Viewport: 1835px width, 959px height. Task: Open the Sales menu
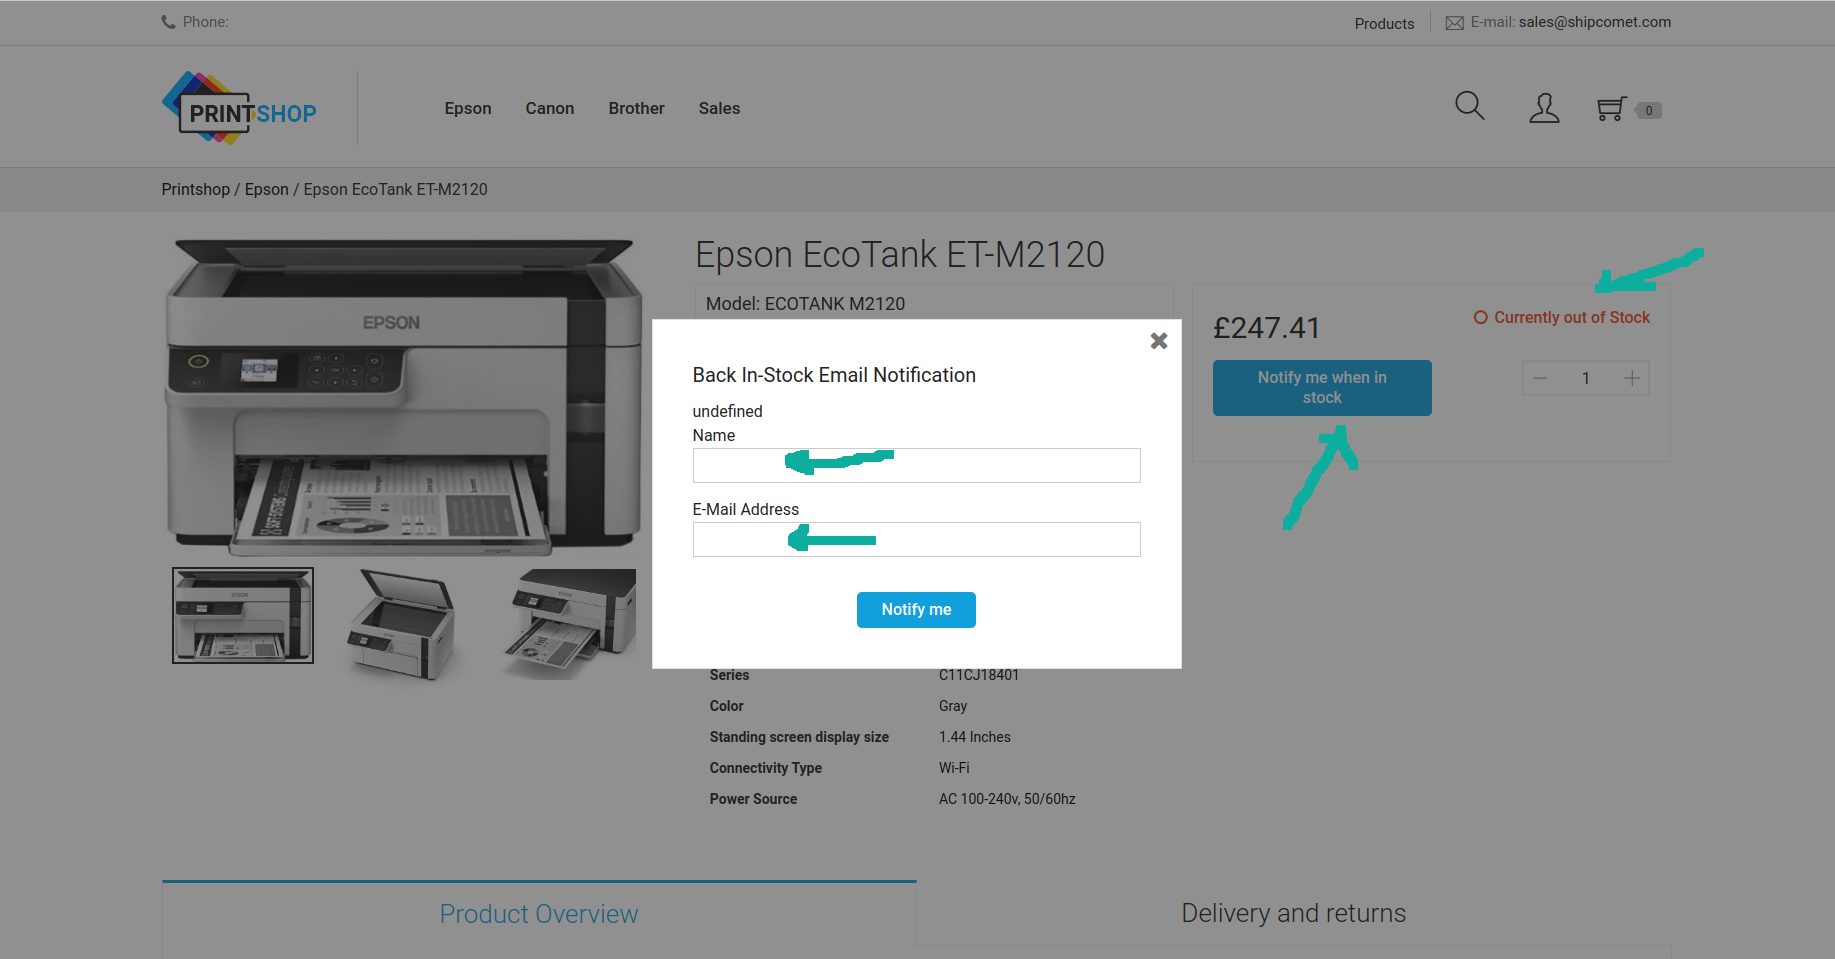tap(720, 108)
